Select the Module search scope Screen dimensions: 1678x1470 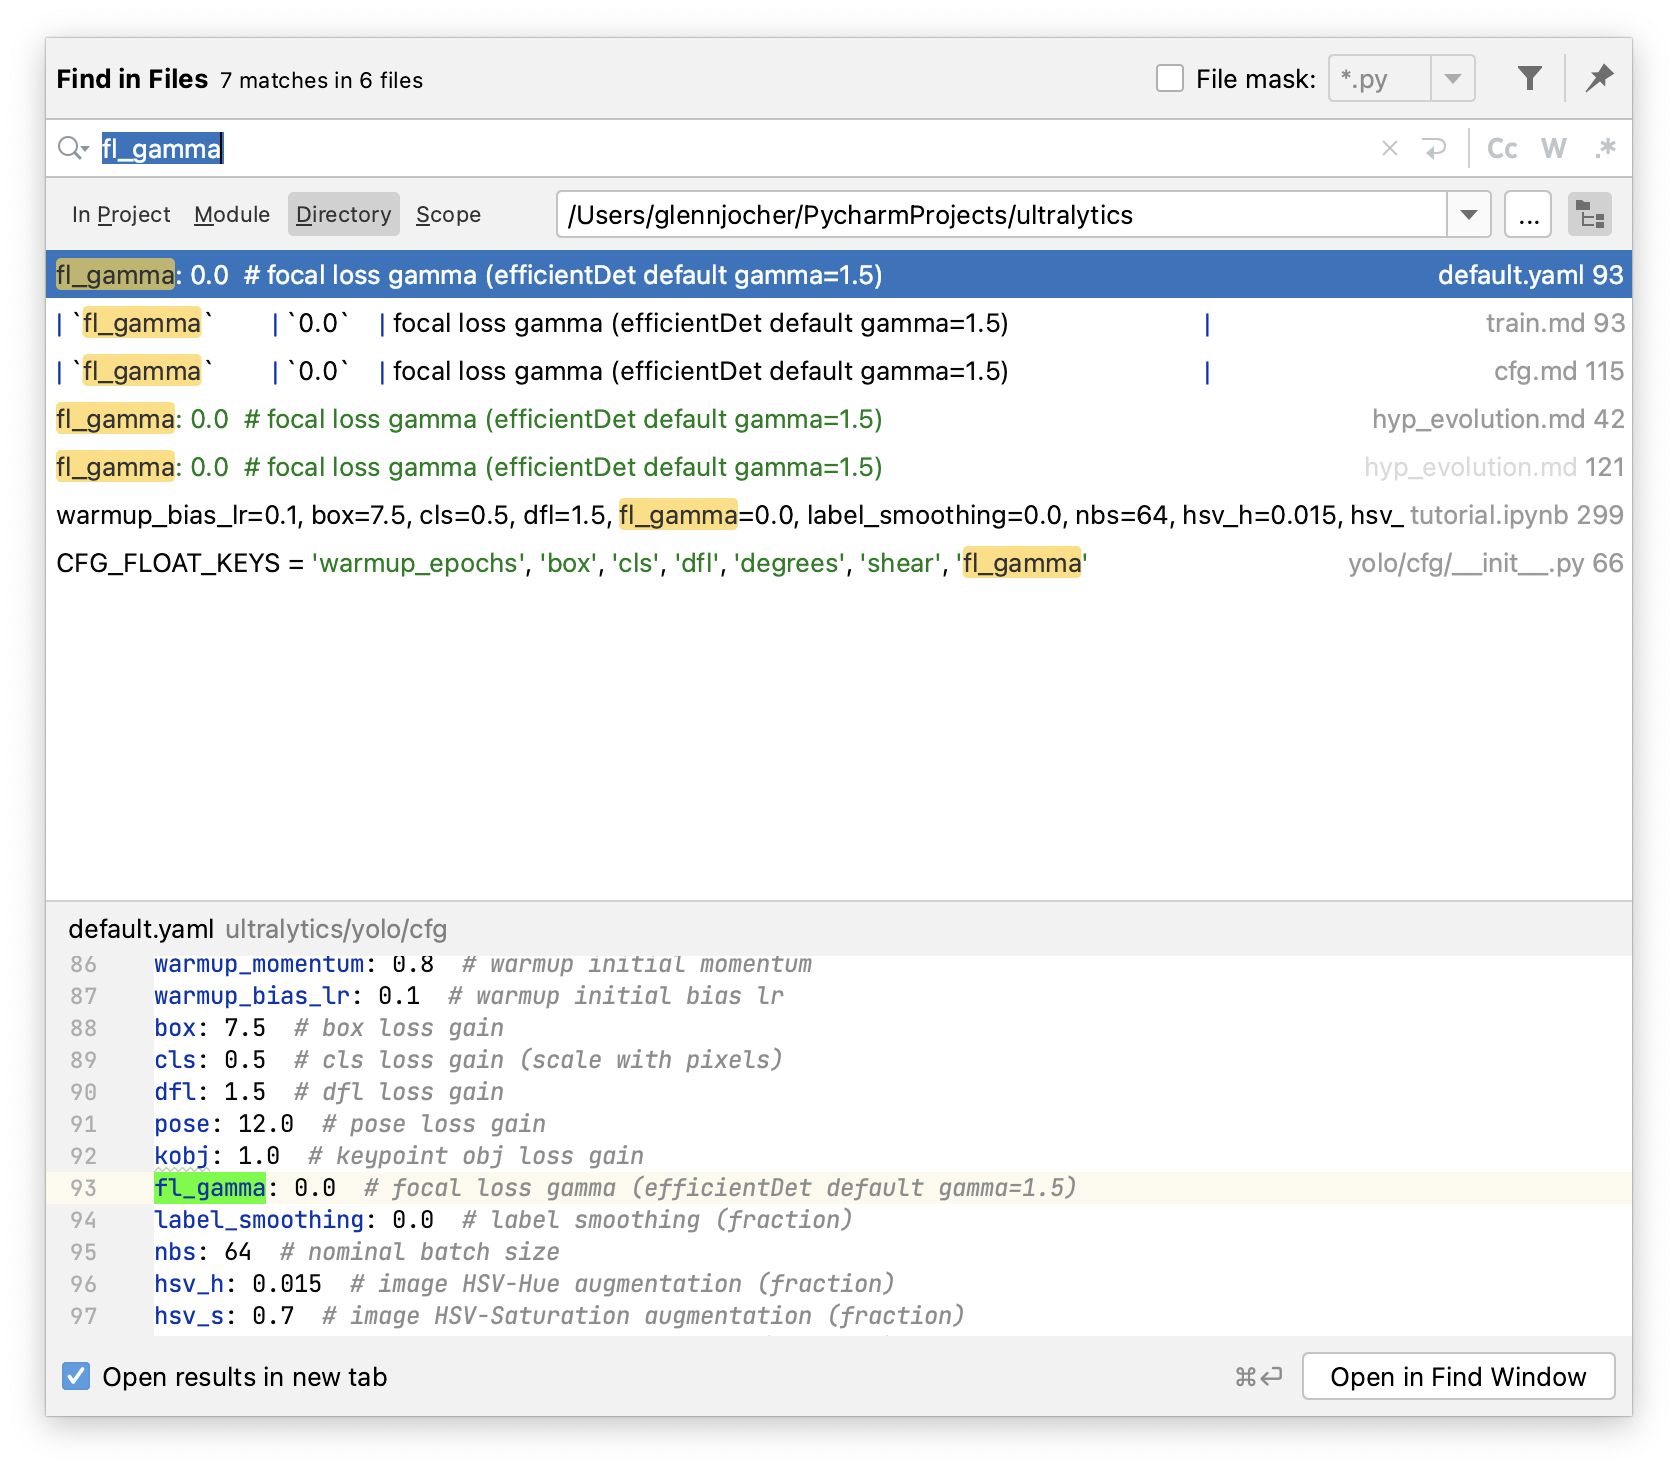point(231,213)
